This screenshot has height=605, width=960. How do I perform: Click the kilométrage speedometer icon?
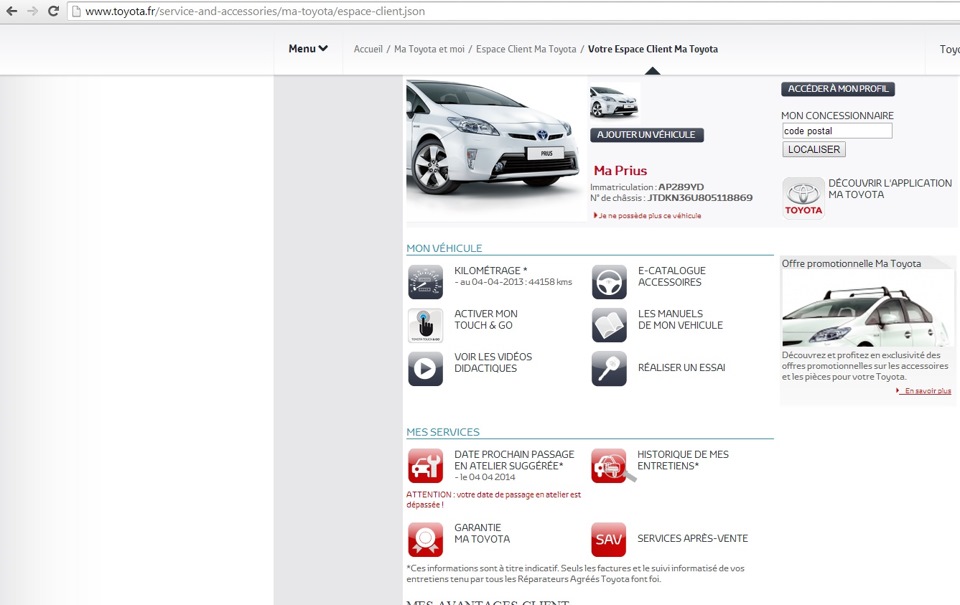pyautogui.click(x=426, y=282)
